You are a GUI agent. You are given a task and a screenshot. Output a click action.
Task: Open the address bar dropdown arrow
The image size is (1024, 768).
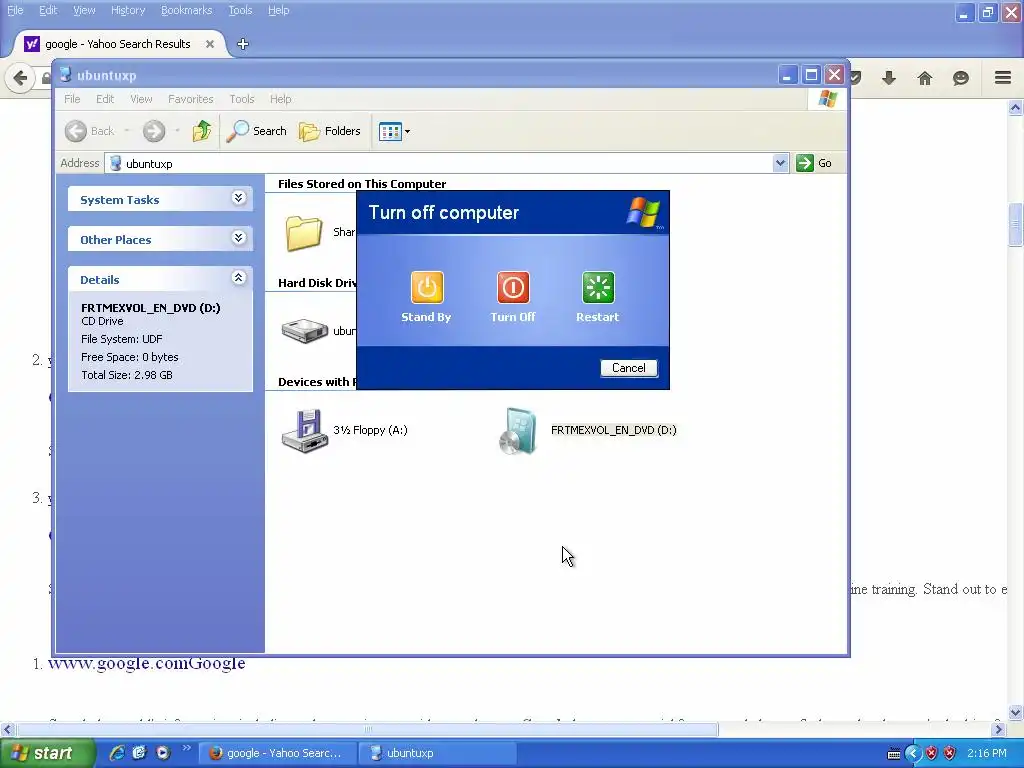780,163
